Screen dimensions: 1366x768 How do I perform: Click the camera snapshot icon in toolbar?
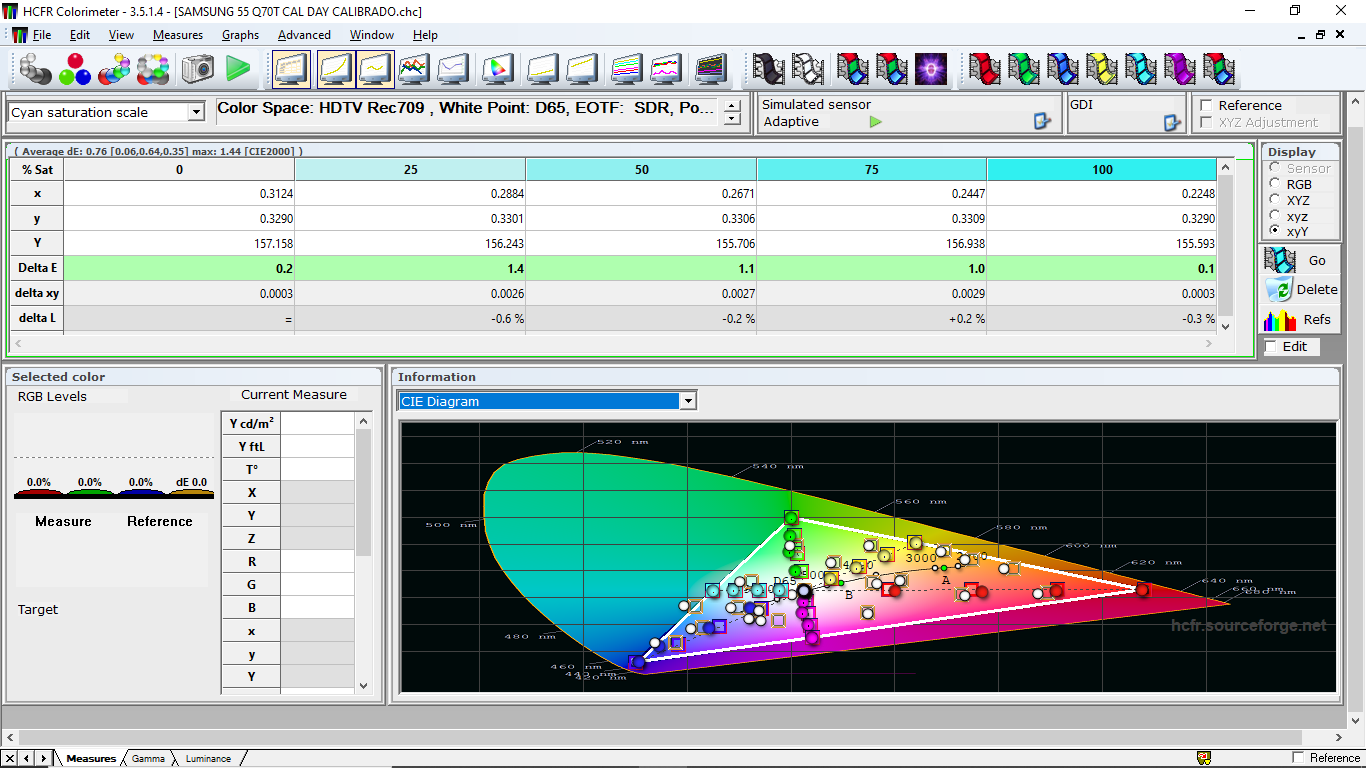coord(197,69)
